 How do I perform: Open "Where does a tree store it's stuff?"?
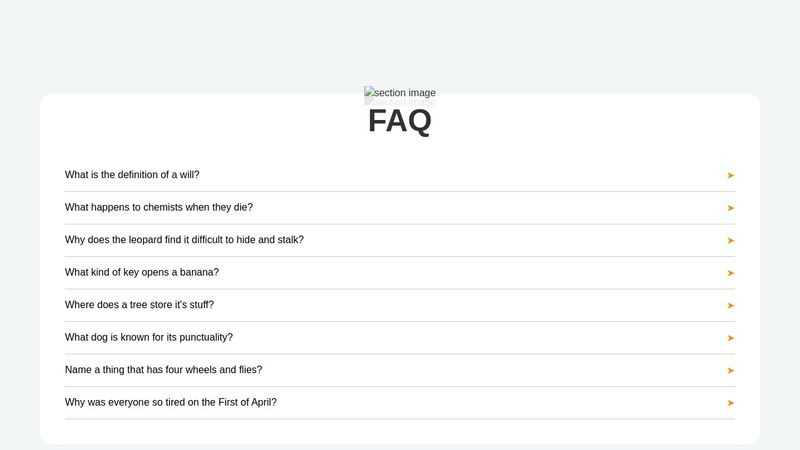coord(399,305)
